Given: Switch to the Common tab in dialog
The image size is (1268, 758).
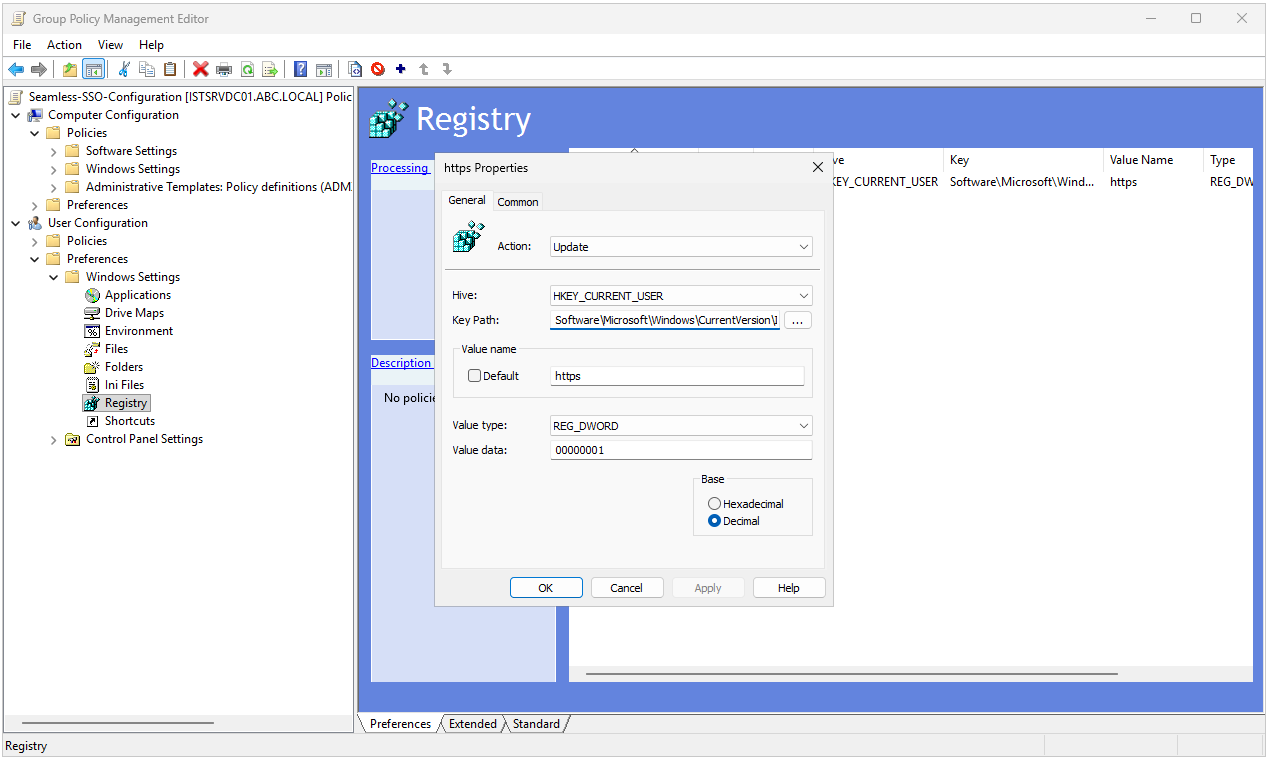Looking at the screenshot, I should (518, 202).
